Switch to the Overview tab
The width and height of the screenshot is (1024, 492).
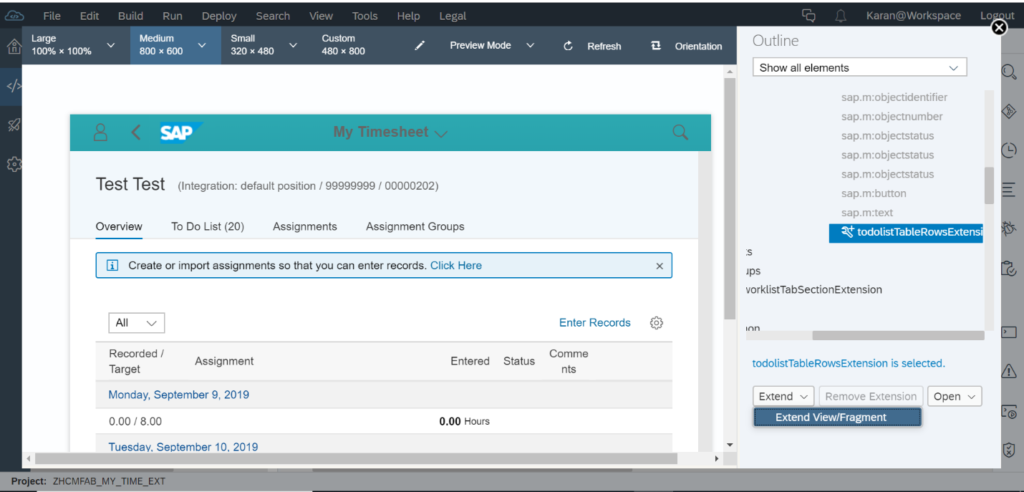119,227
